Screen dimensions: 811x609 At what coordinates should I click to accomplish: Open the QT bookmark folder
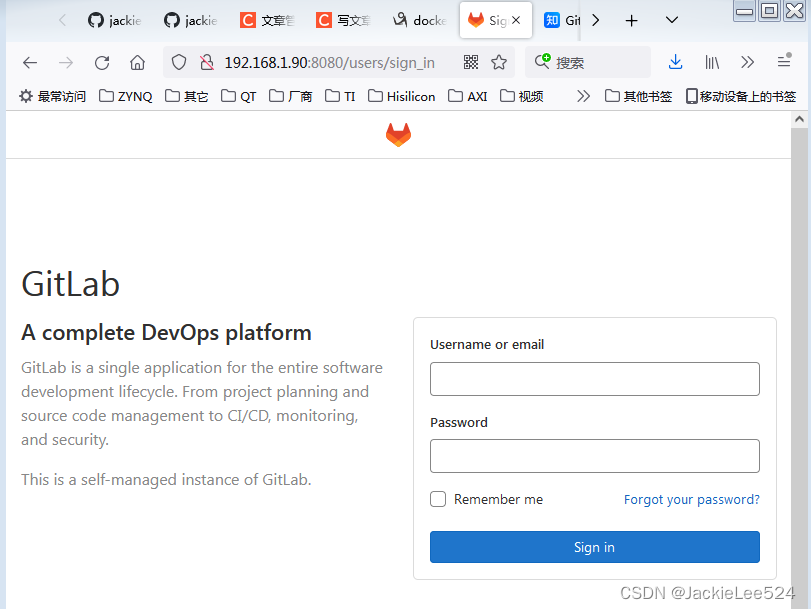tap(238, 96)
